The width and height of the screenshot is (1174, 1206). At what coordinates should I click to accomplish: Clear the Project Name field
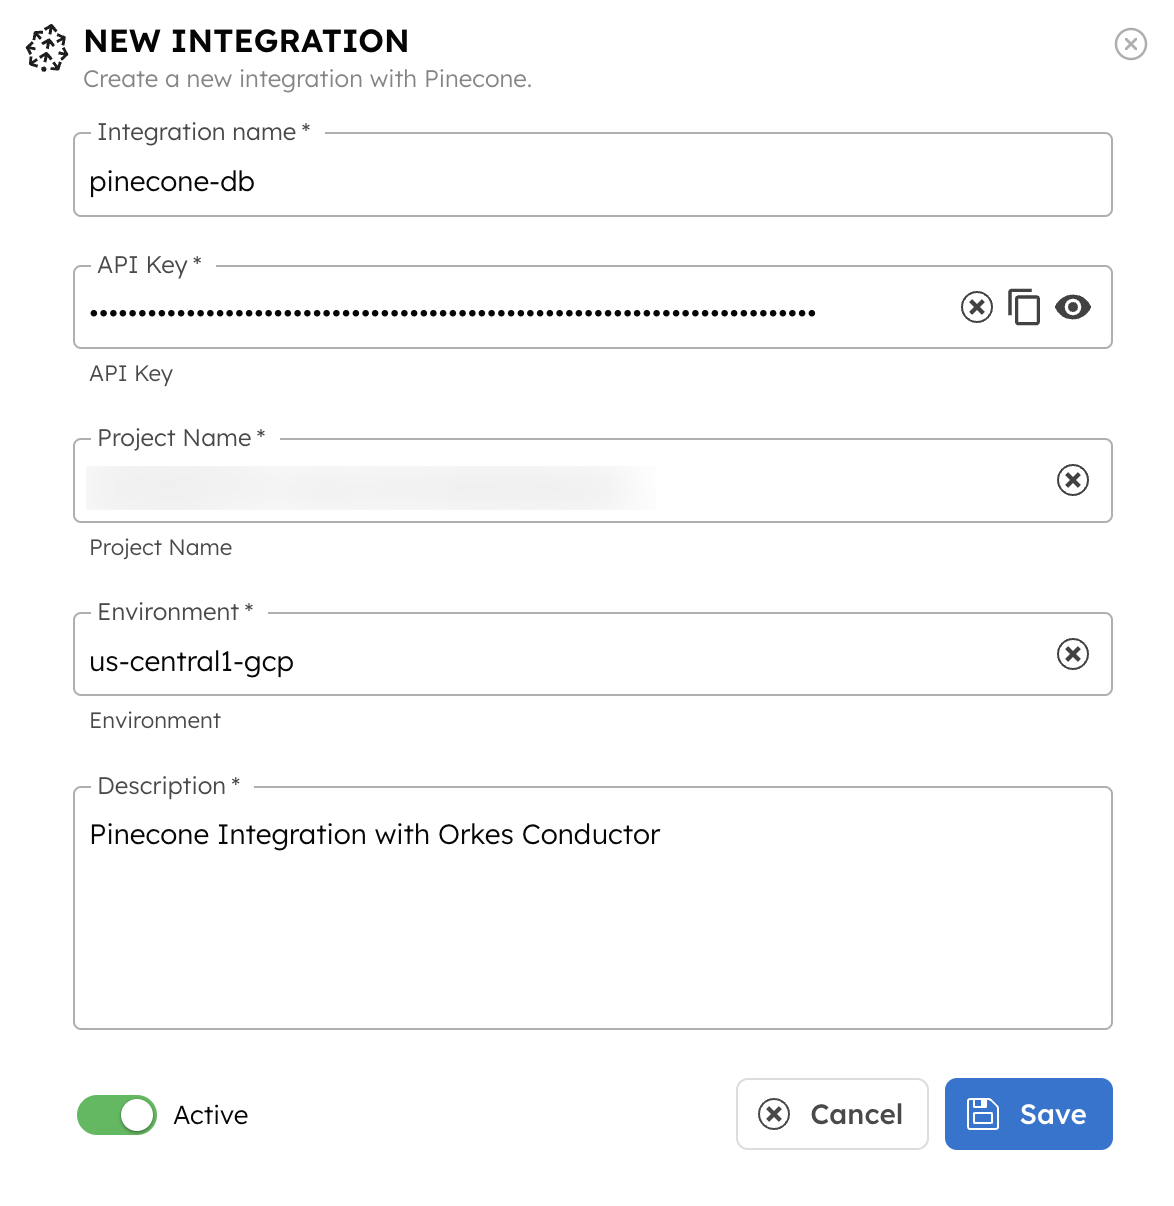(x=1073, y=480)
